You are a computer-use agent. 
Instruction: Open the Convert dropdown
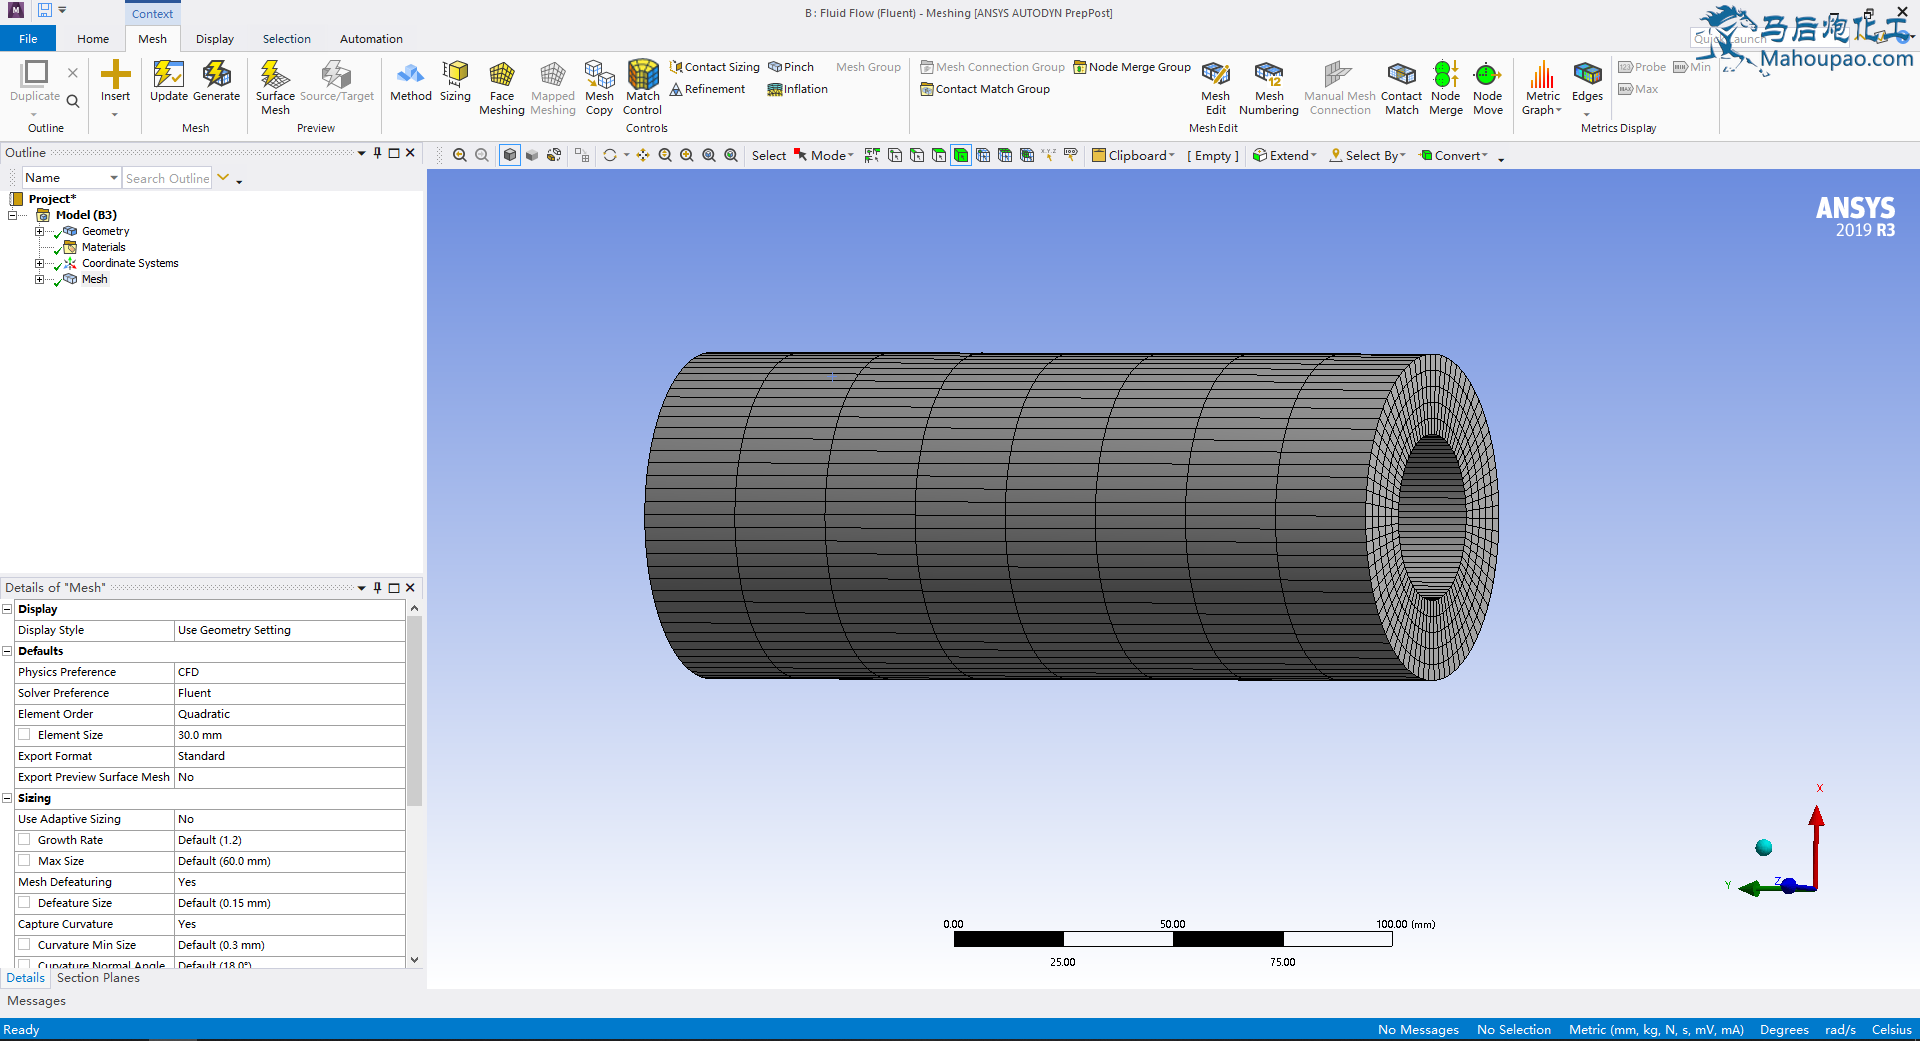point(1453,155)
